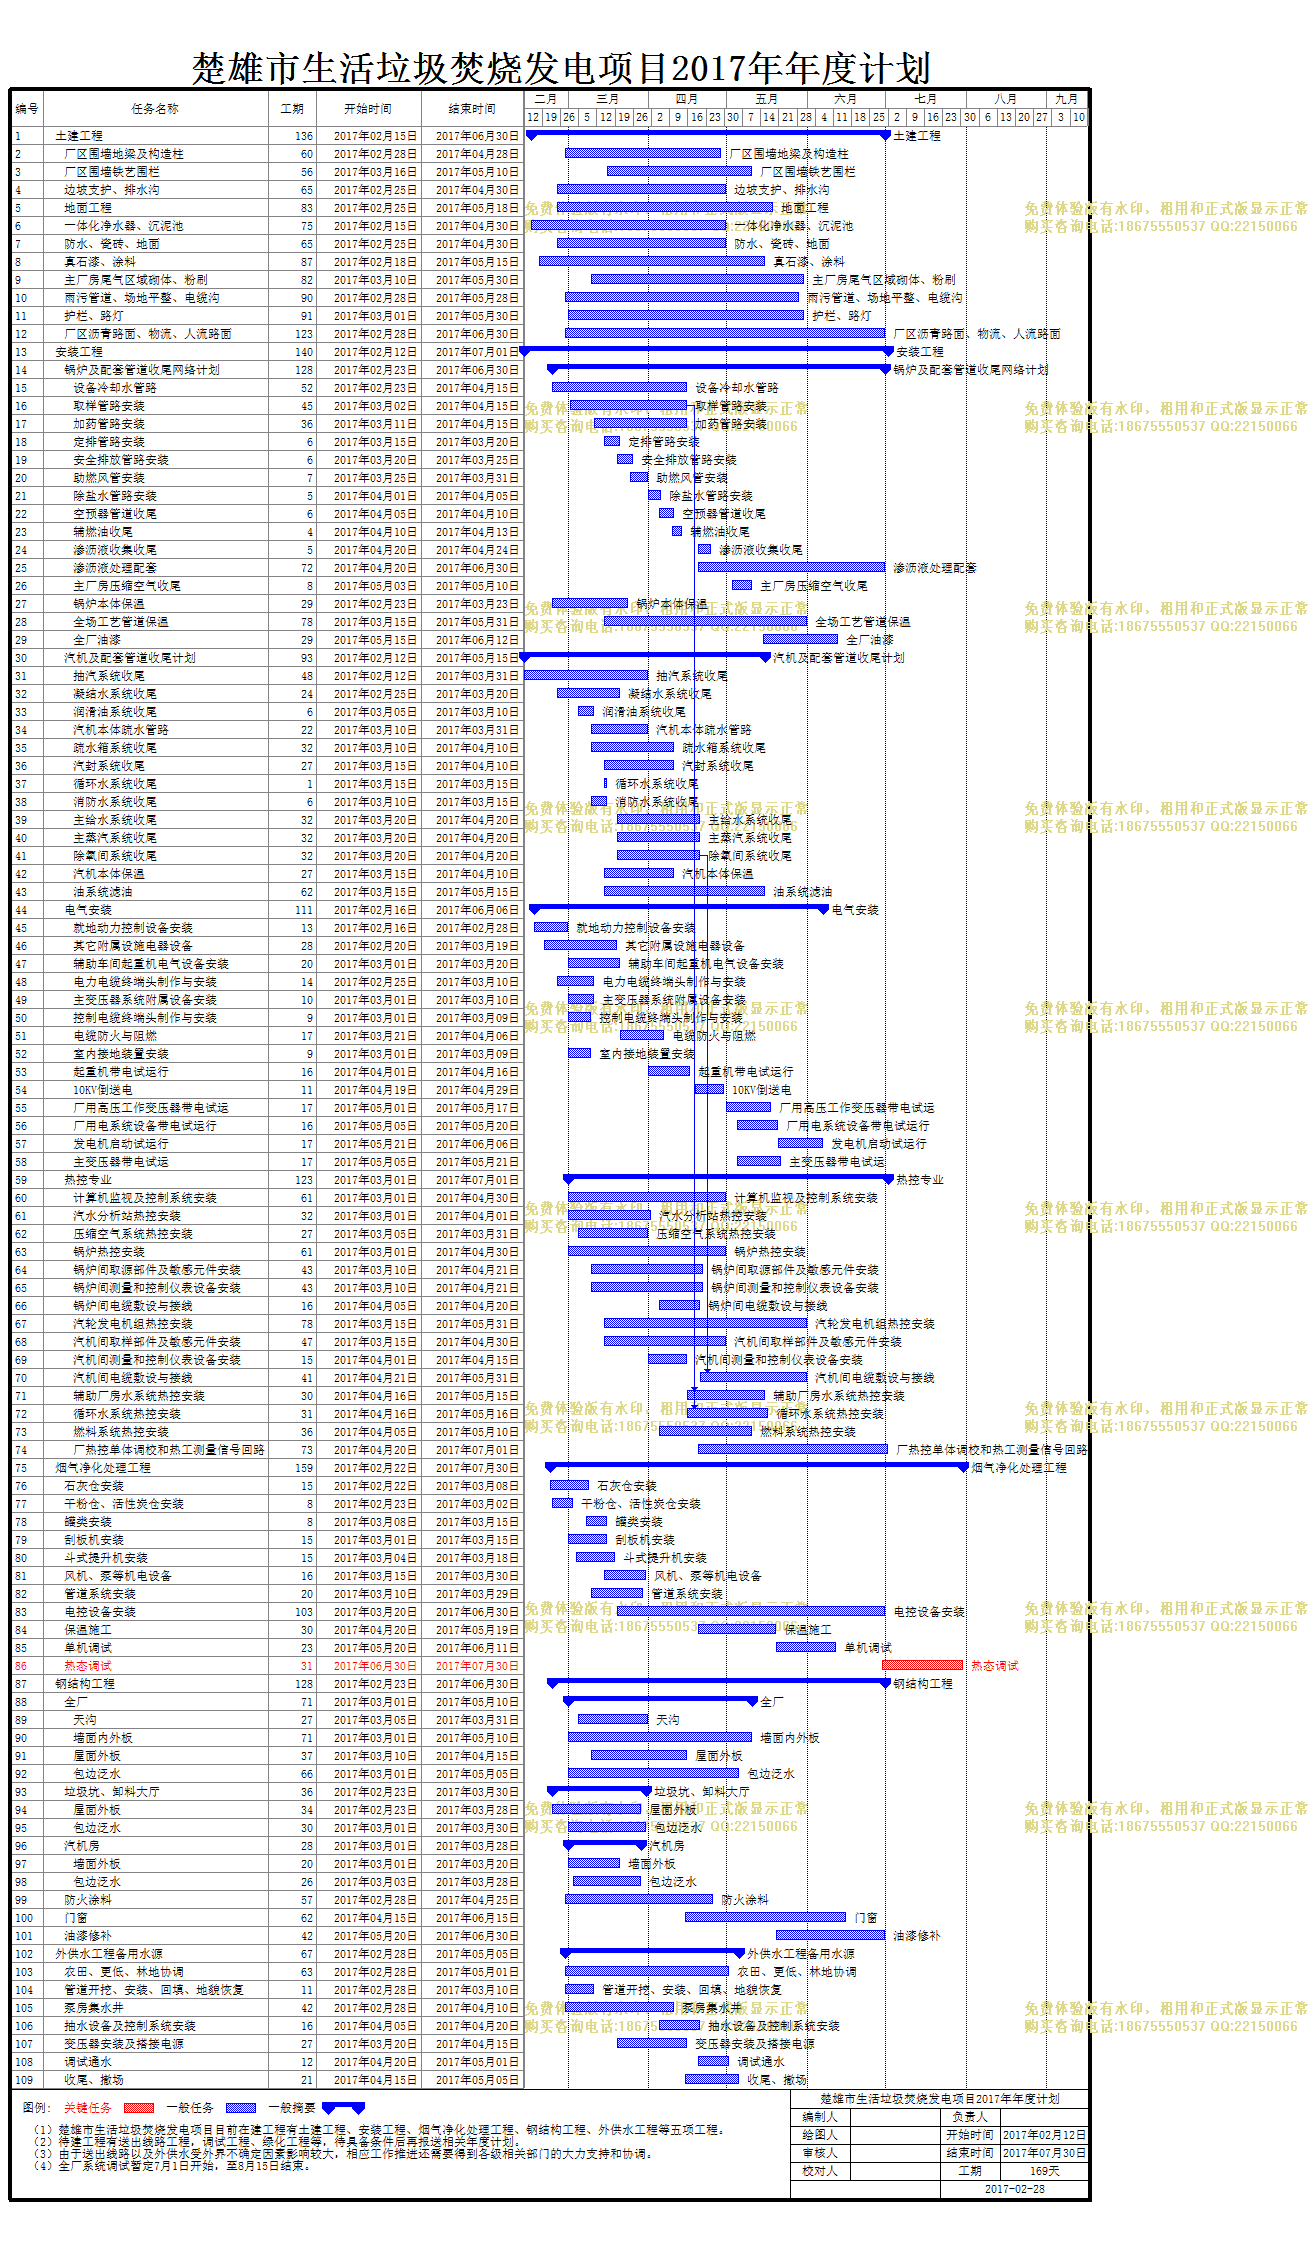This screenshot has width=1308, height=2249.
Task: Select 汽机及配套管道收尾计划 in task name column
Action: [130, 658]
